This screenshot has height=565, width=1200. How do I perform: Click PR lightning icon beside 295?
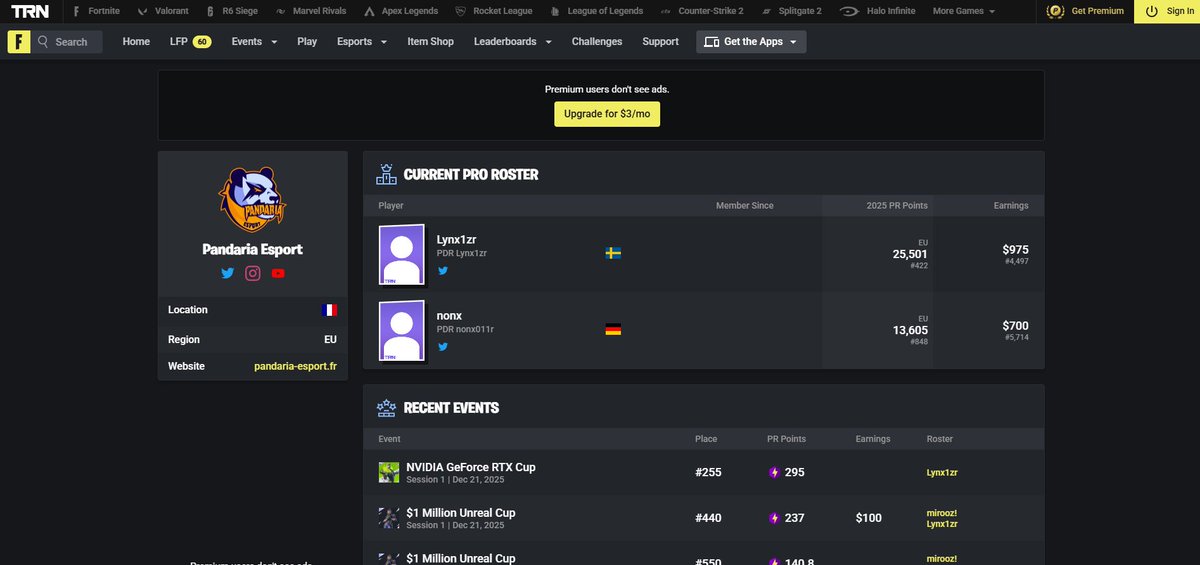click(x=774, y=472)
